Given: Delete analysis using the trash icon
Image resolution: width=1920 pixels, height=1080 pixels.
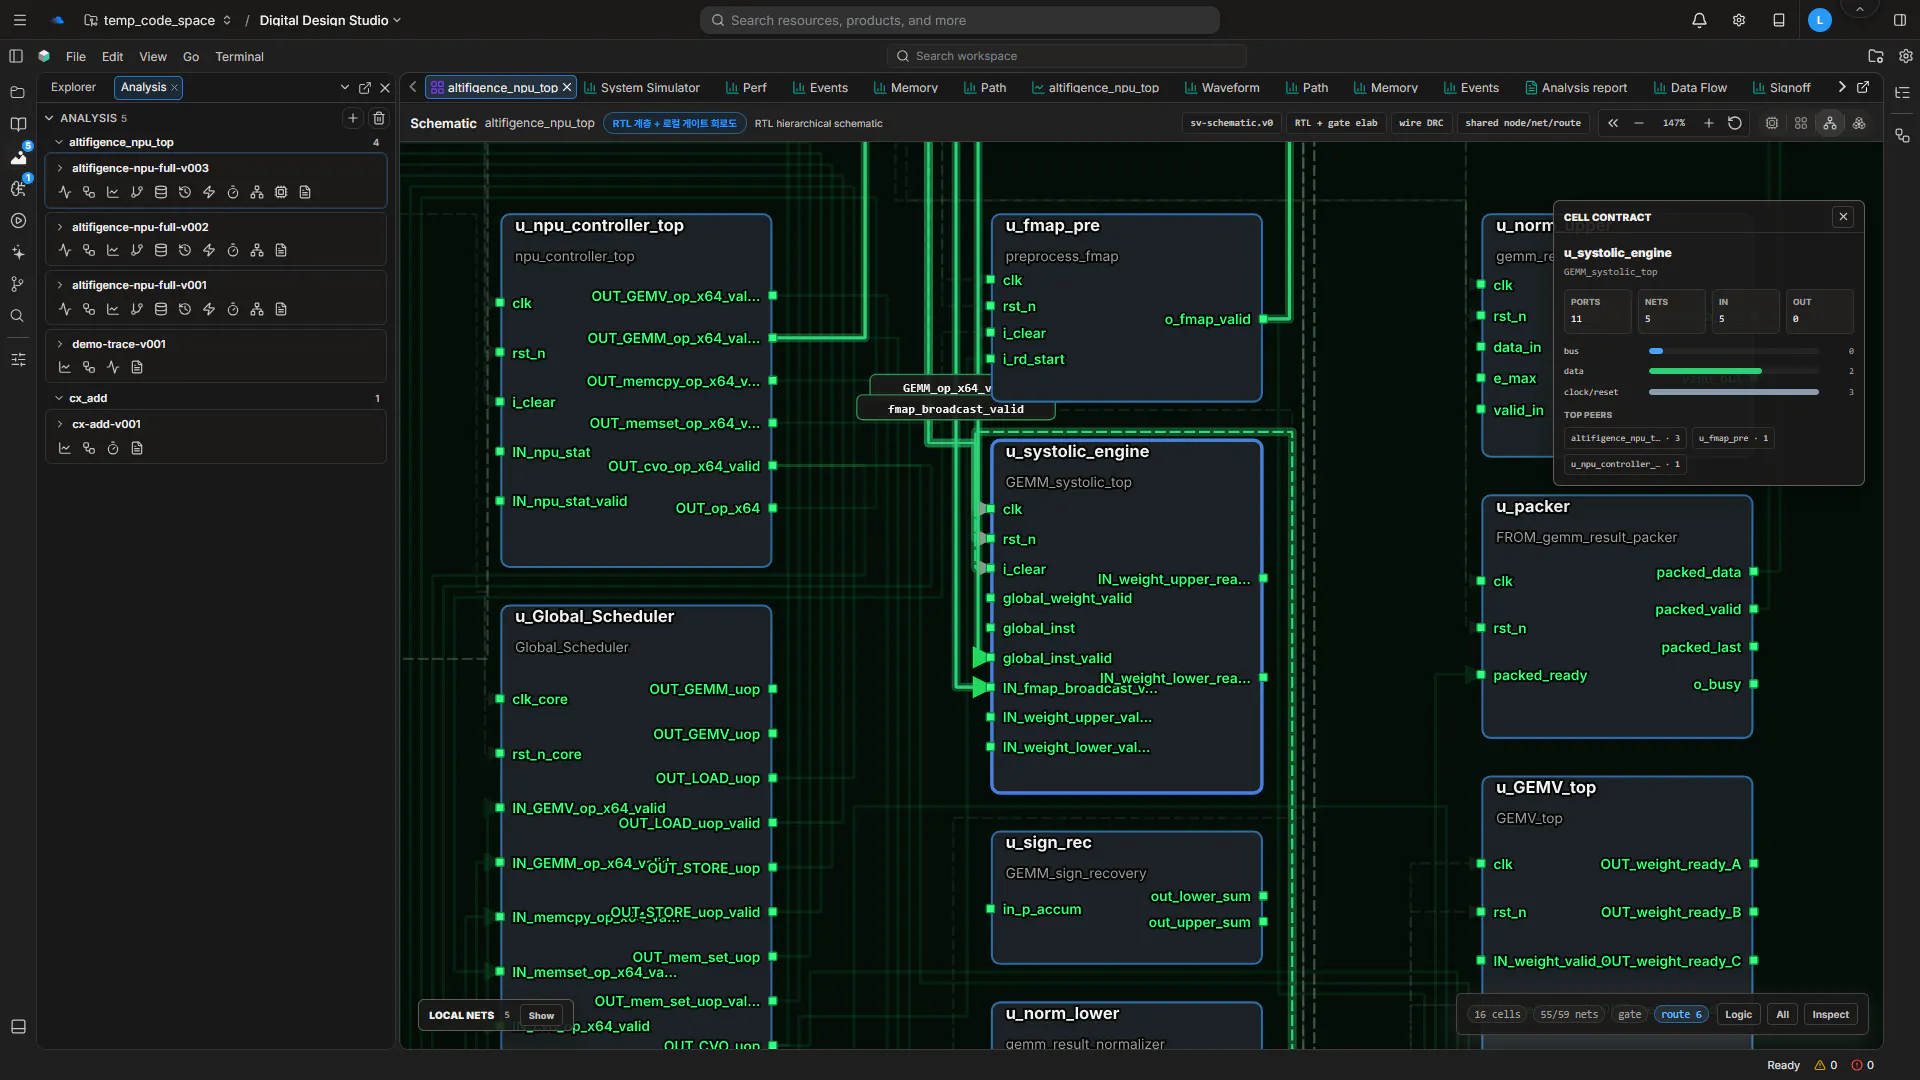Looking at the screenshot, I should click(379, 118).
